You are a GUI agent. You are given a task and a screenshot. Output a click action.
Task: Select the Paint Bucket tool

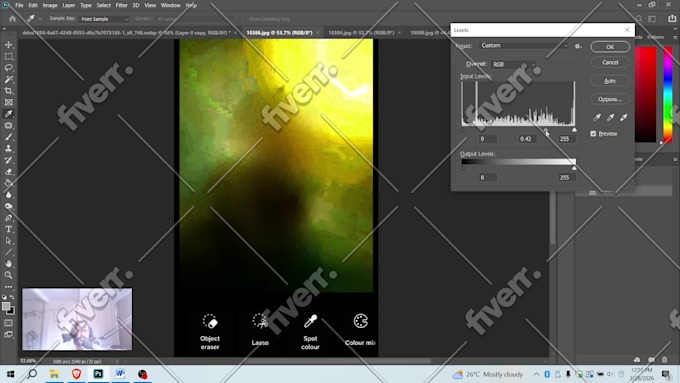pos(8,183)
